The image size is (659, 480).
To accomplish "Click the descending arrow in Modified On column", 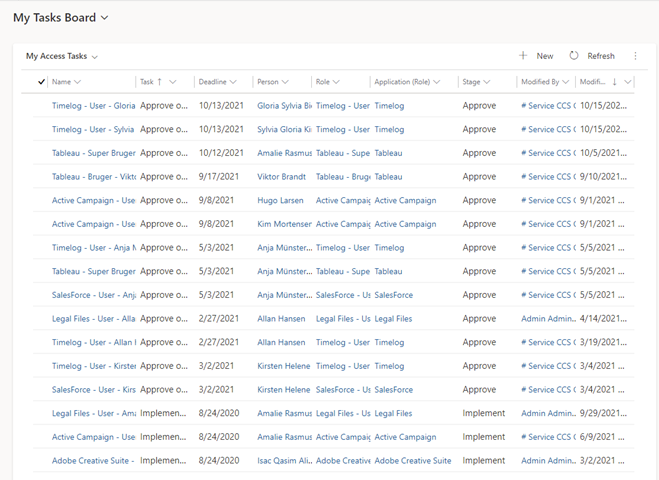I will point(614,82).
